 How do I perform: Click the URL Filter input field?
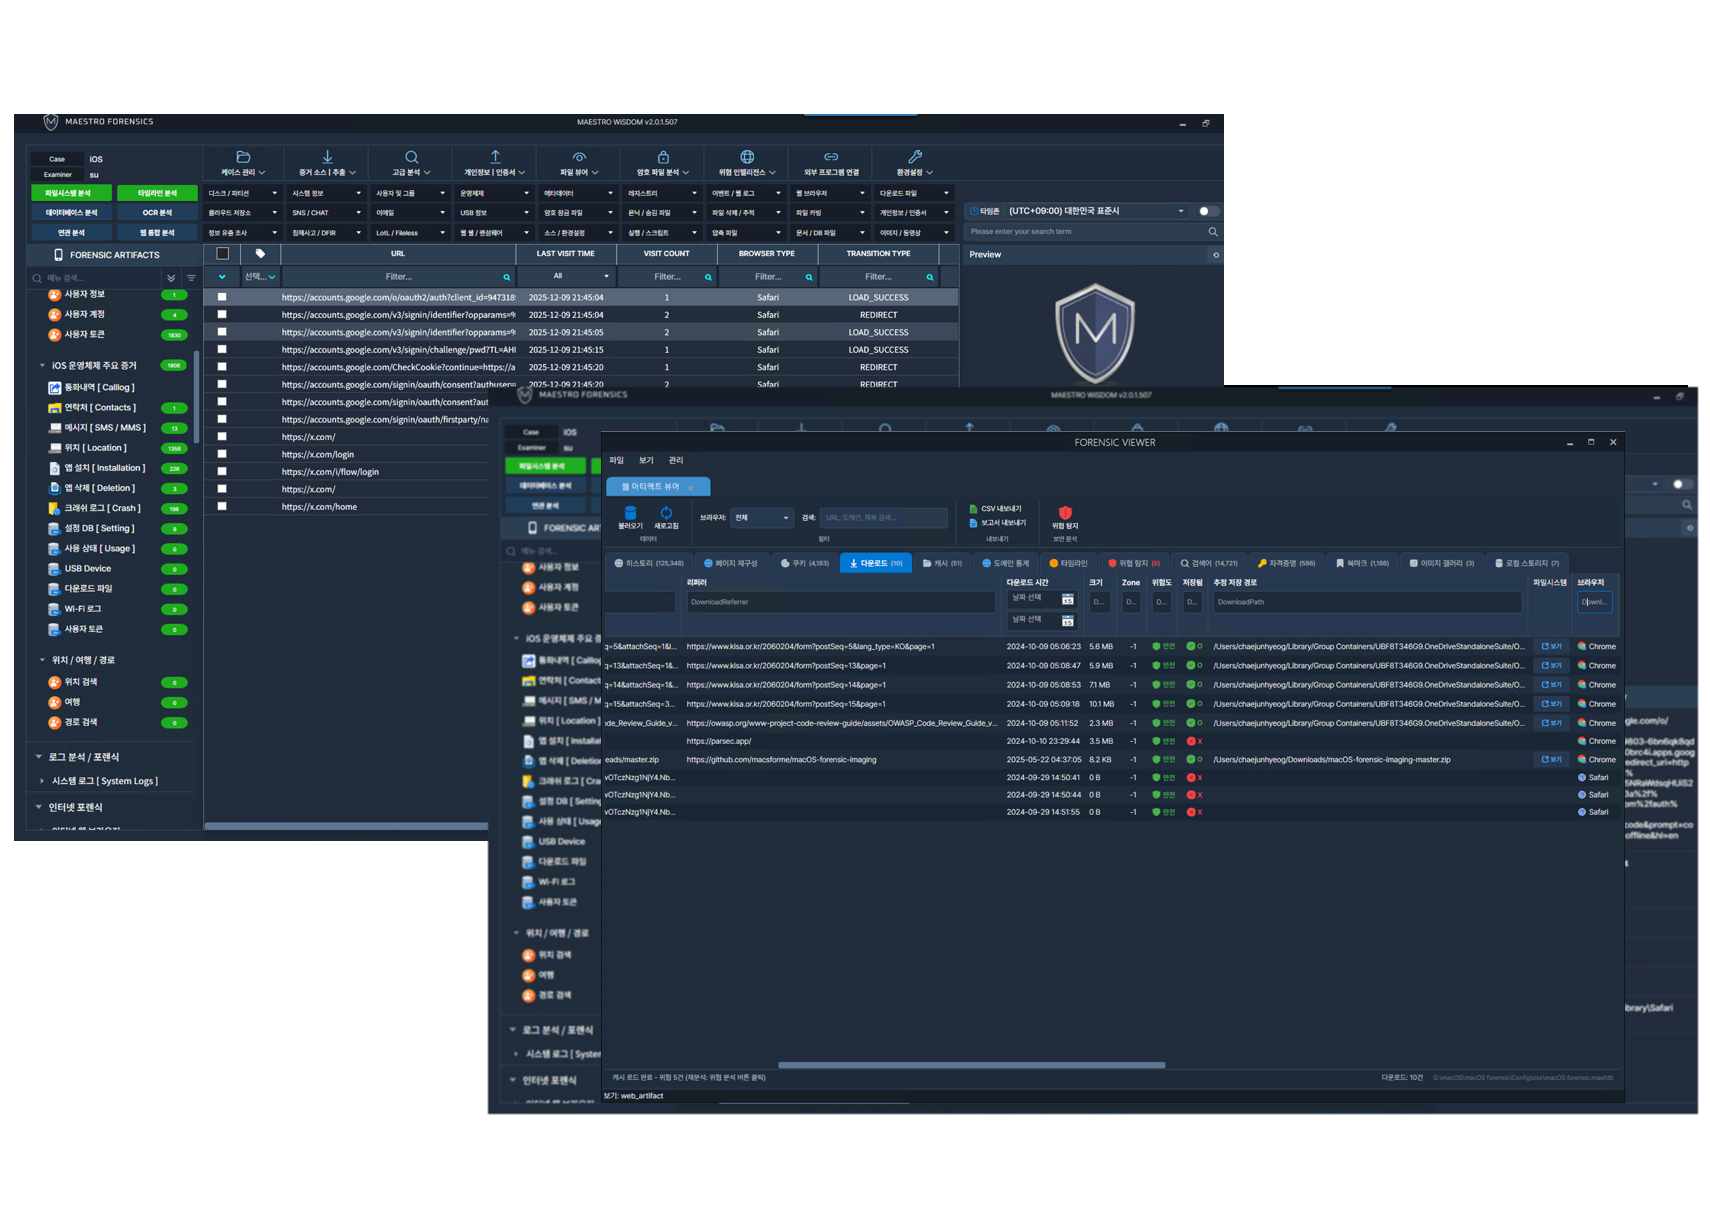[x=399, y=277]
